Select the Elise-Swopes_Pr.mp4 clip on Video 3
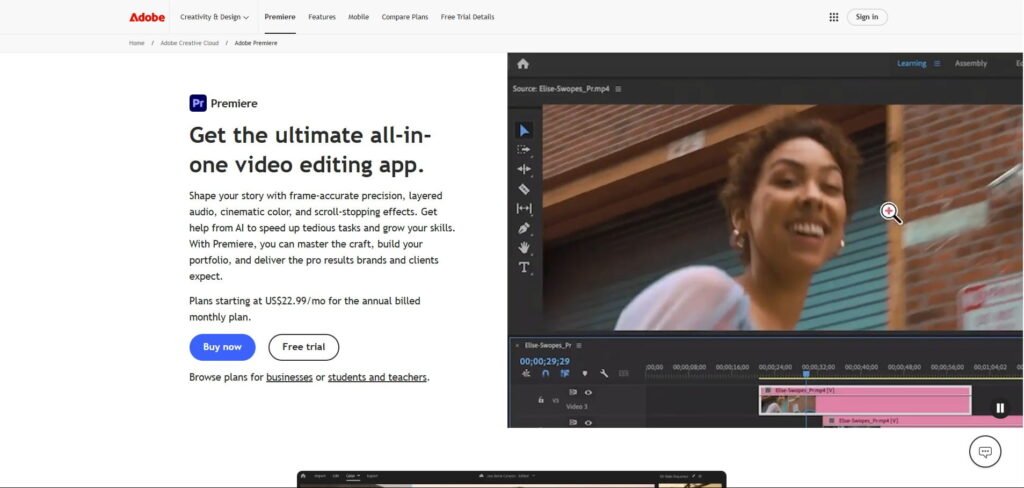The image size is (1024, 488). pyautogui.click(x=865, y=400)
